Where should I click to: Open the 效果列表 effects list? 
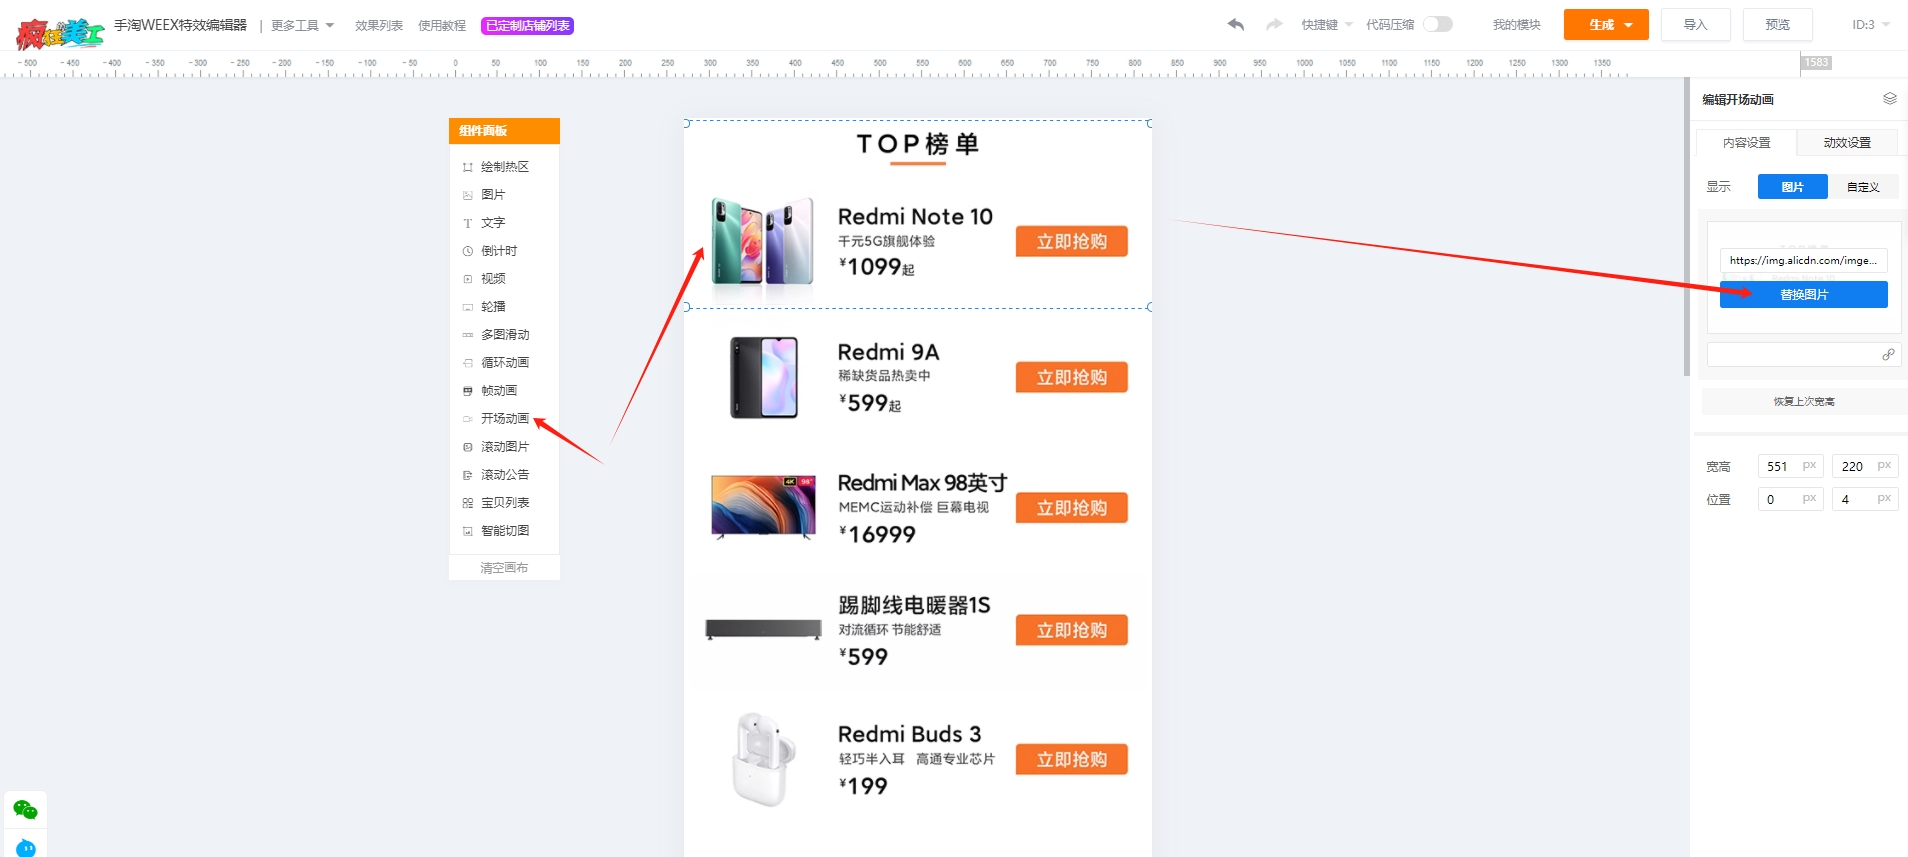pyautogui.click(x=379, y=26)
